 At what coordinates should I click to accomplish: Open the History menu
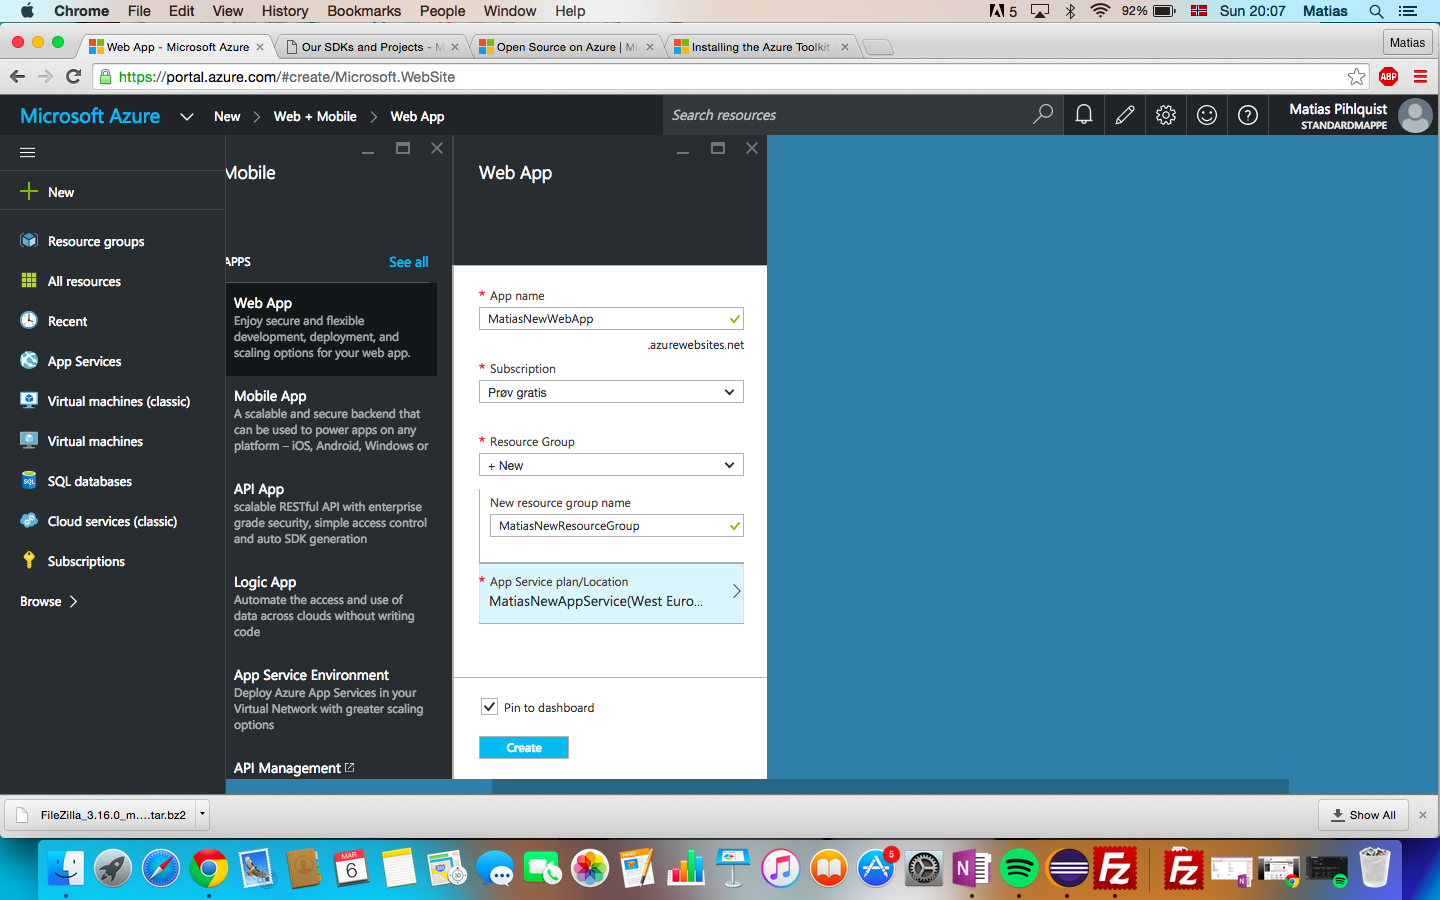click(285, 11)
